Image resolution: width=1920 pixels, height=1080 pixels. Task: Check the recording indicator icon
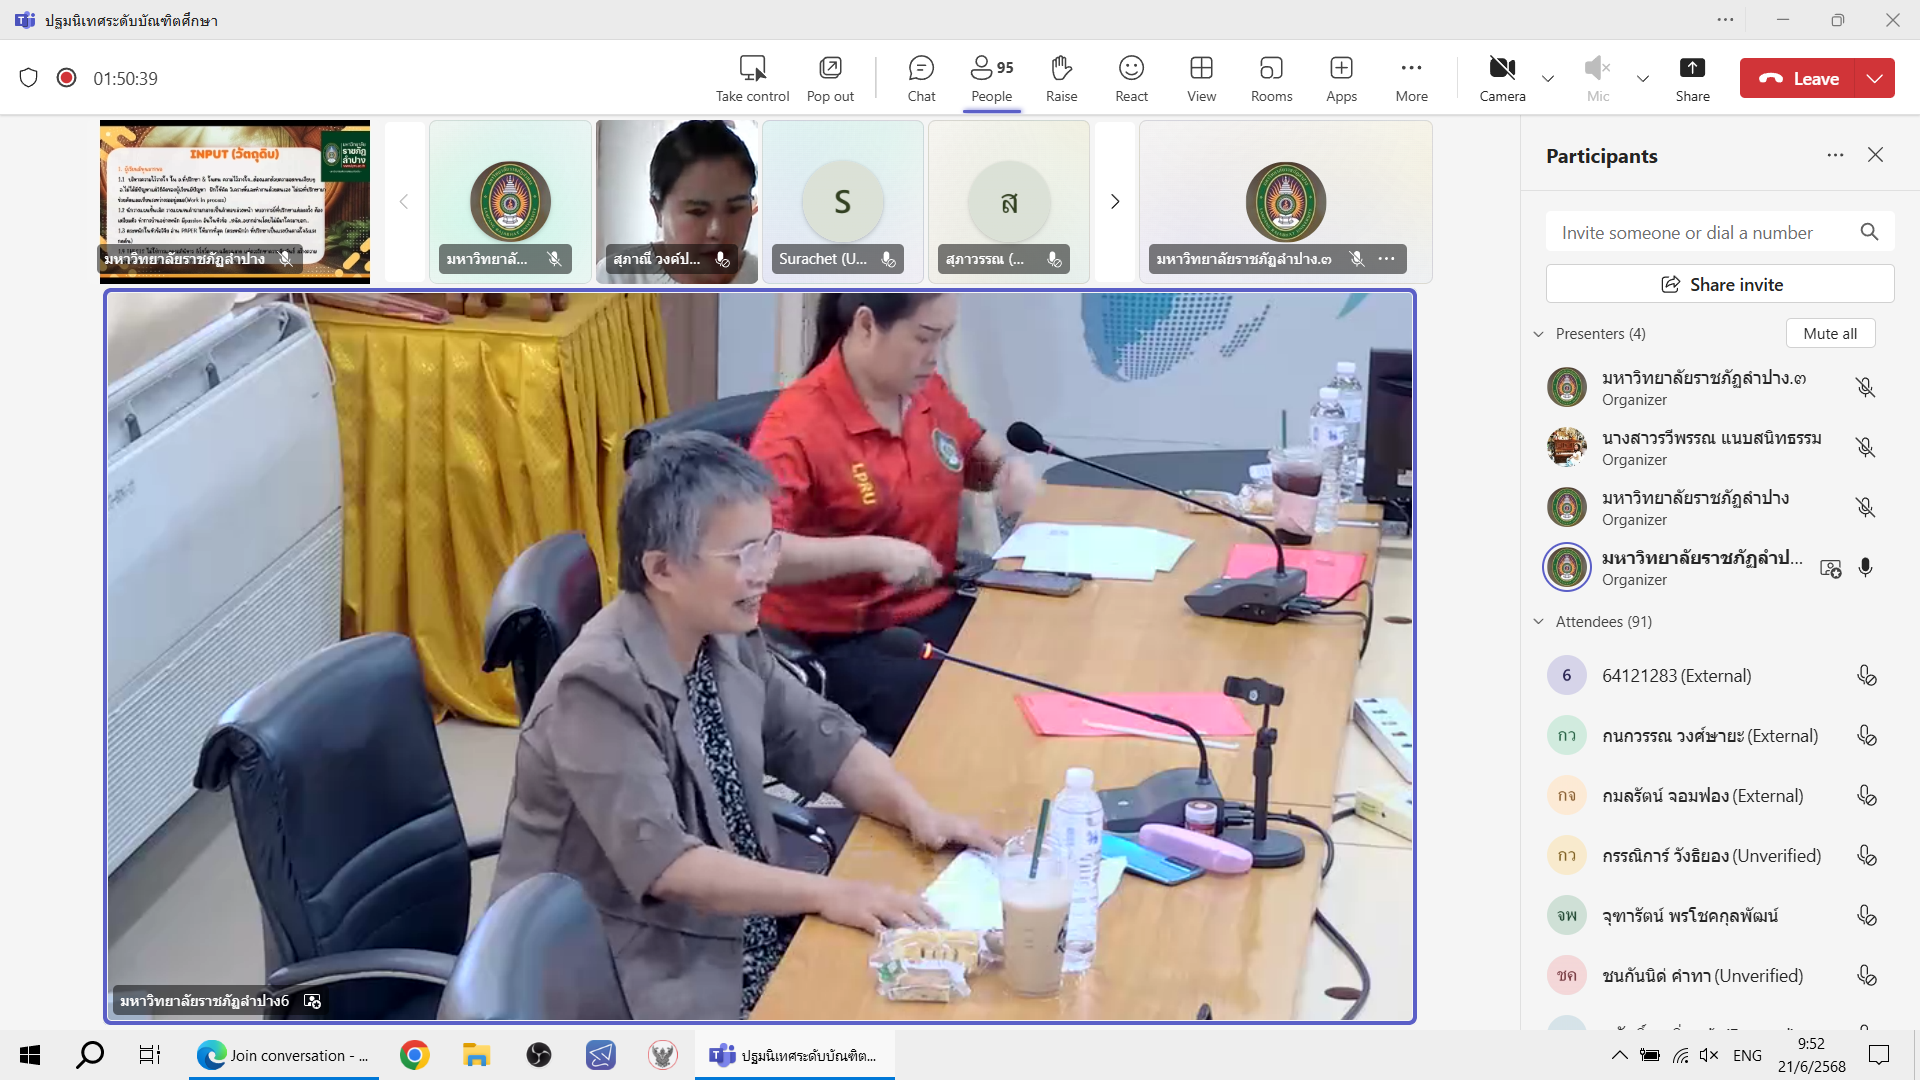[x=66, y=78]
